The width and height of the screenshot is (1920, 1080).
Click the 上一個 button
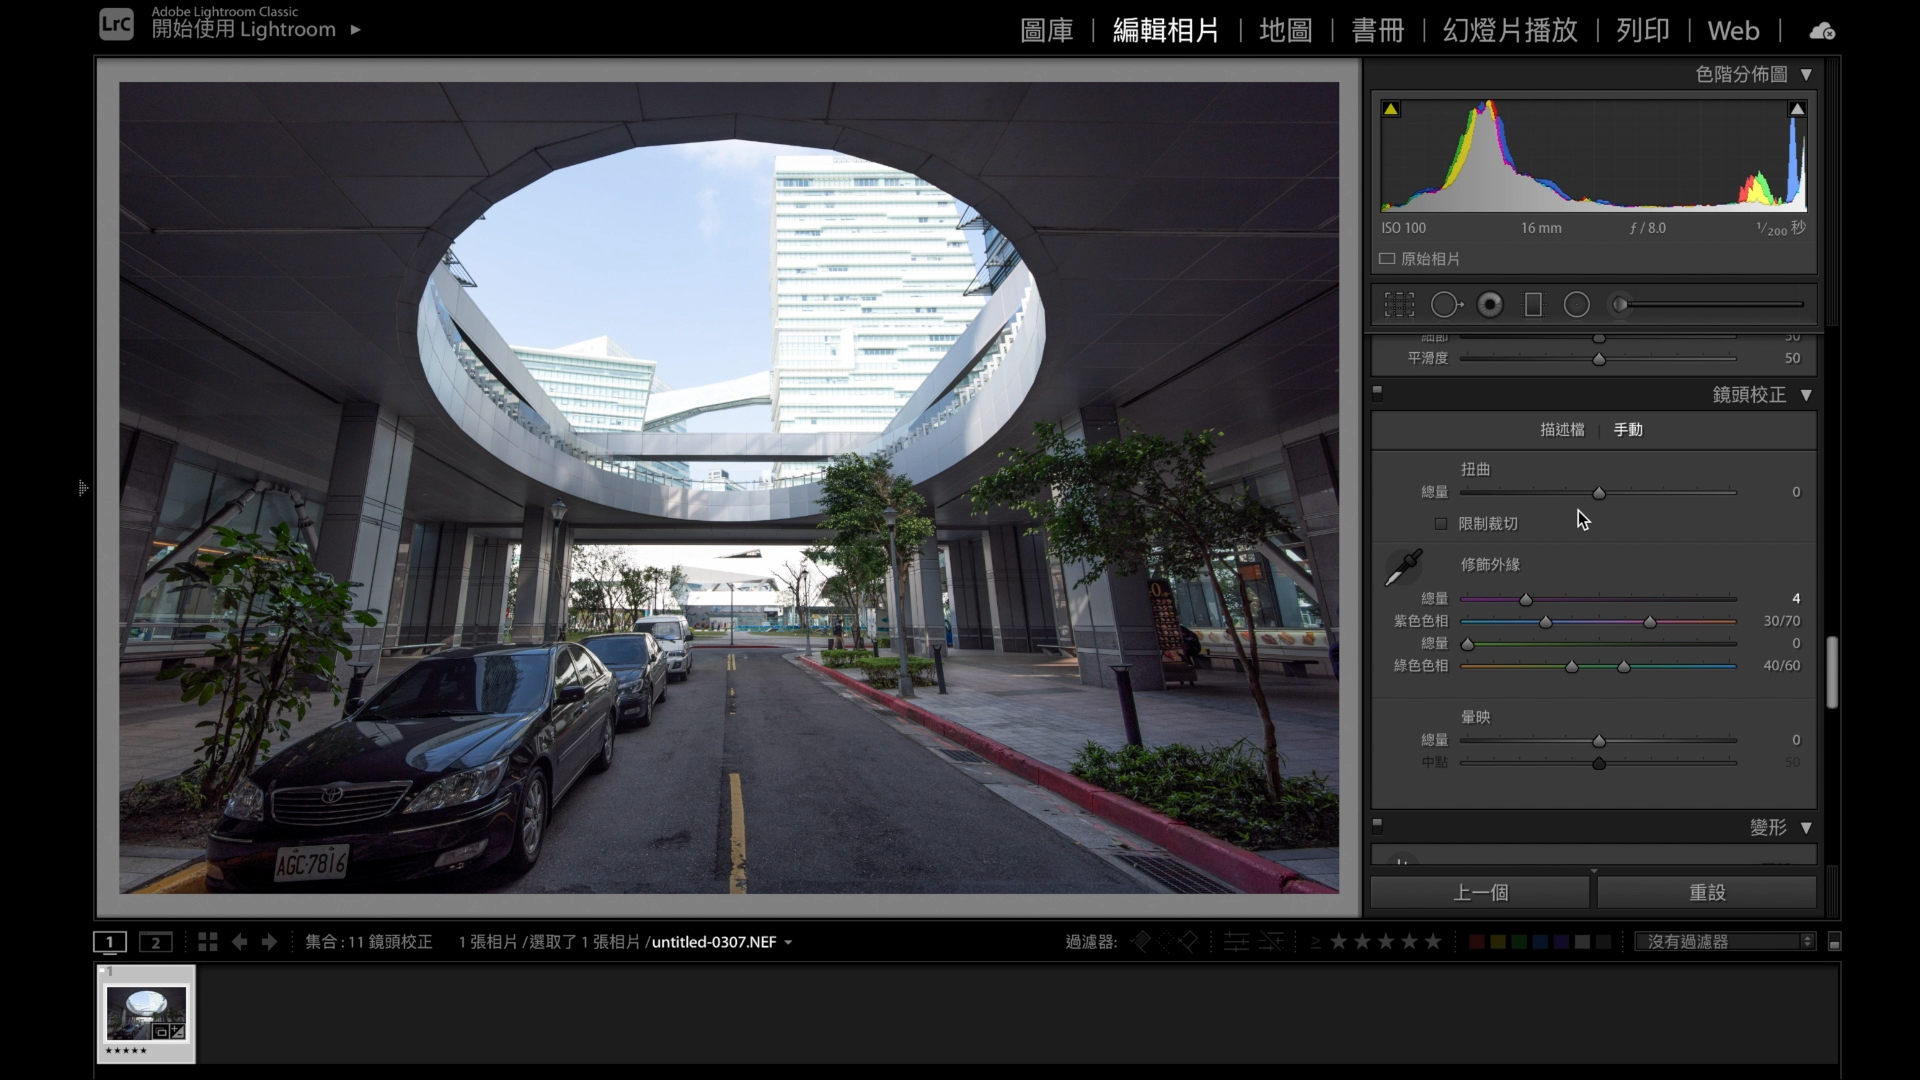(1480, 892)
